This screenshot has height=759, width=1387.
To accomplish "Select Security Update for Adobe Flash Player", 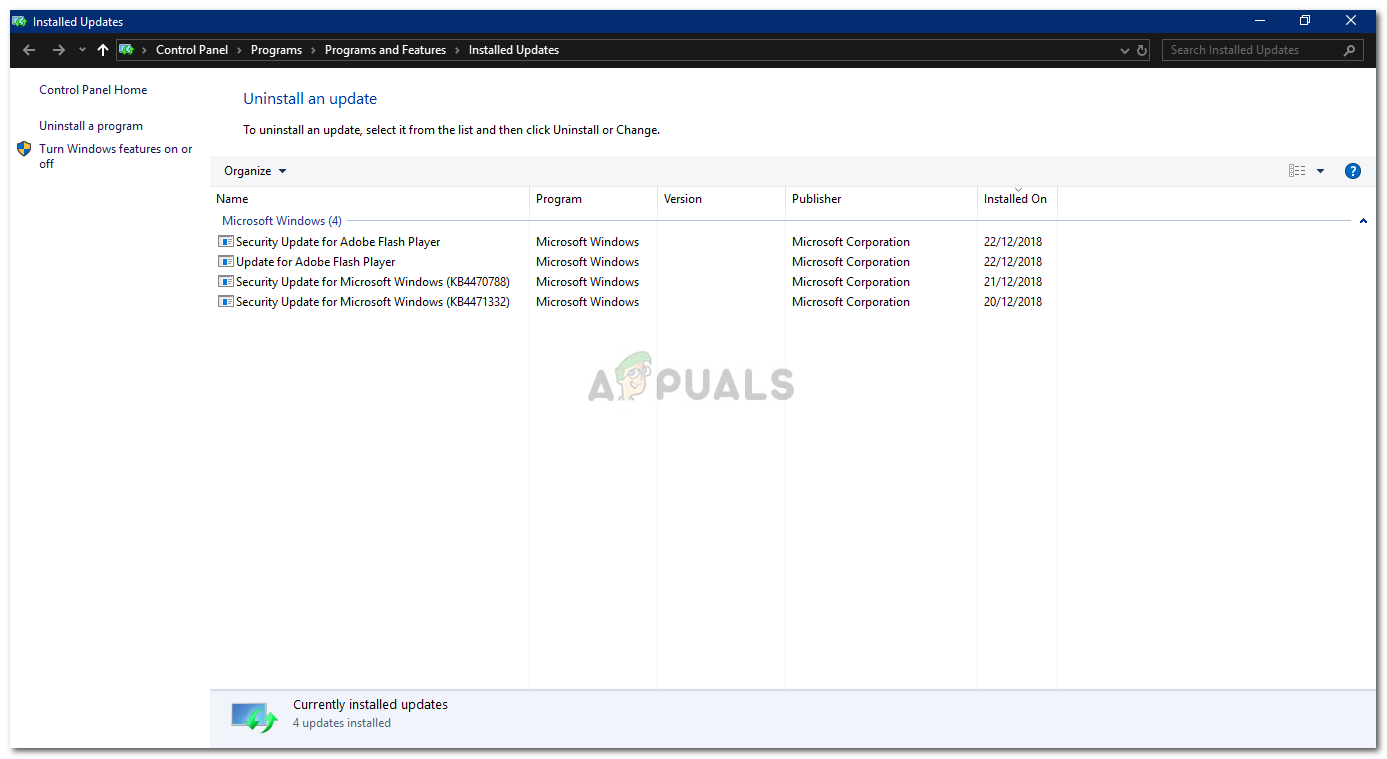I will (x=338, y=242).
